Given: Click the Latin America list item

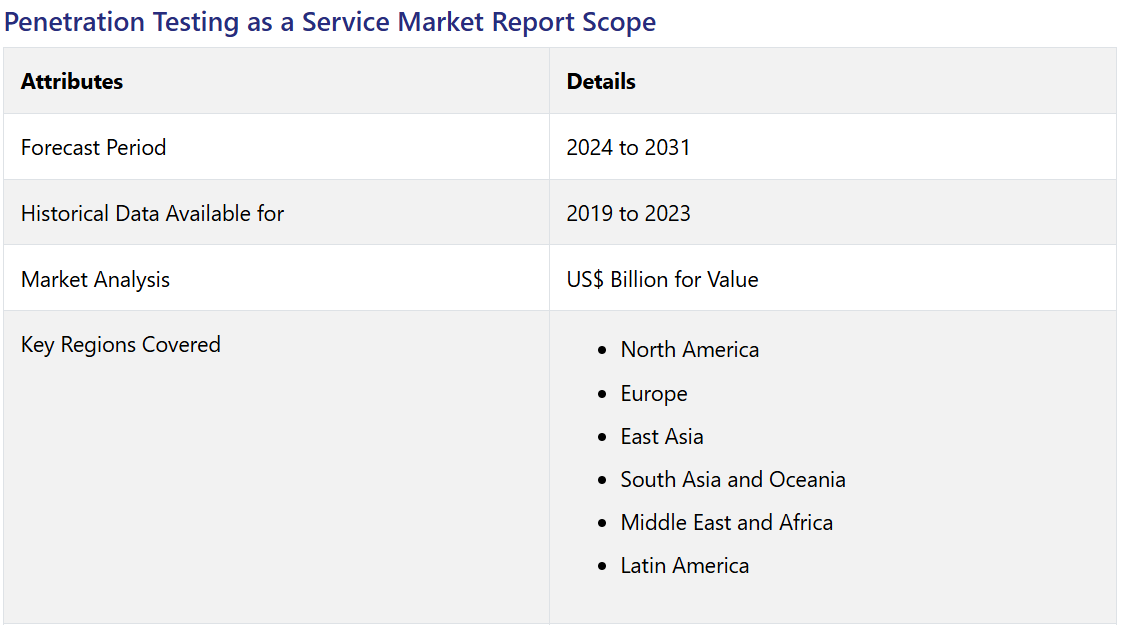Looking at the screenshot, I should pos(684,566).
